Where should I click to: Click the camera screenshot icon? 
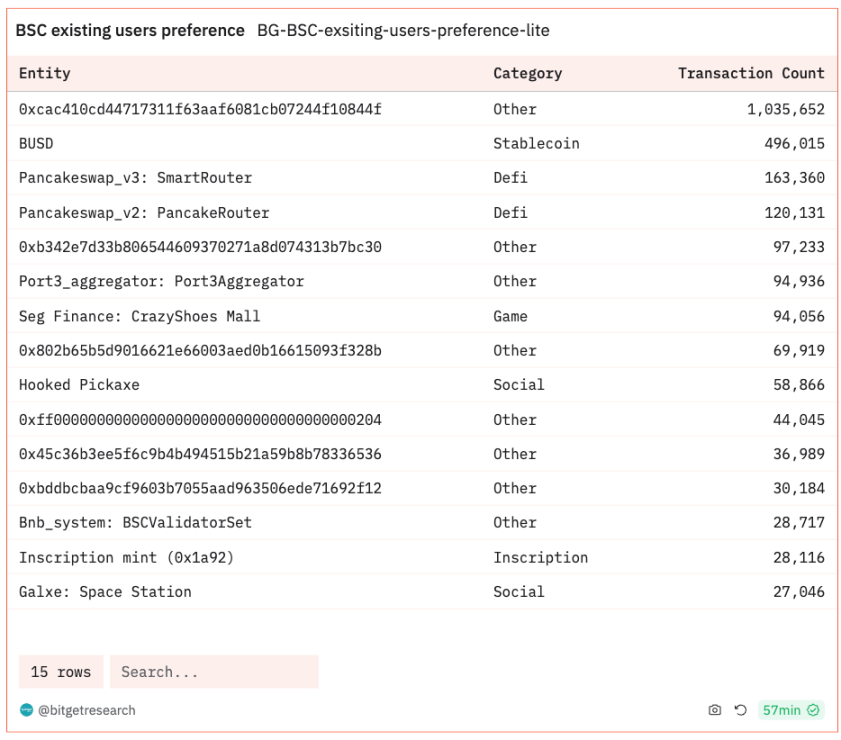coord(714,710)
